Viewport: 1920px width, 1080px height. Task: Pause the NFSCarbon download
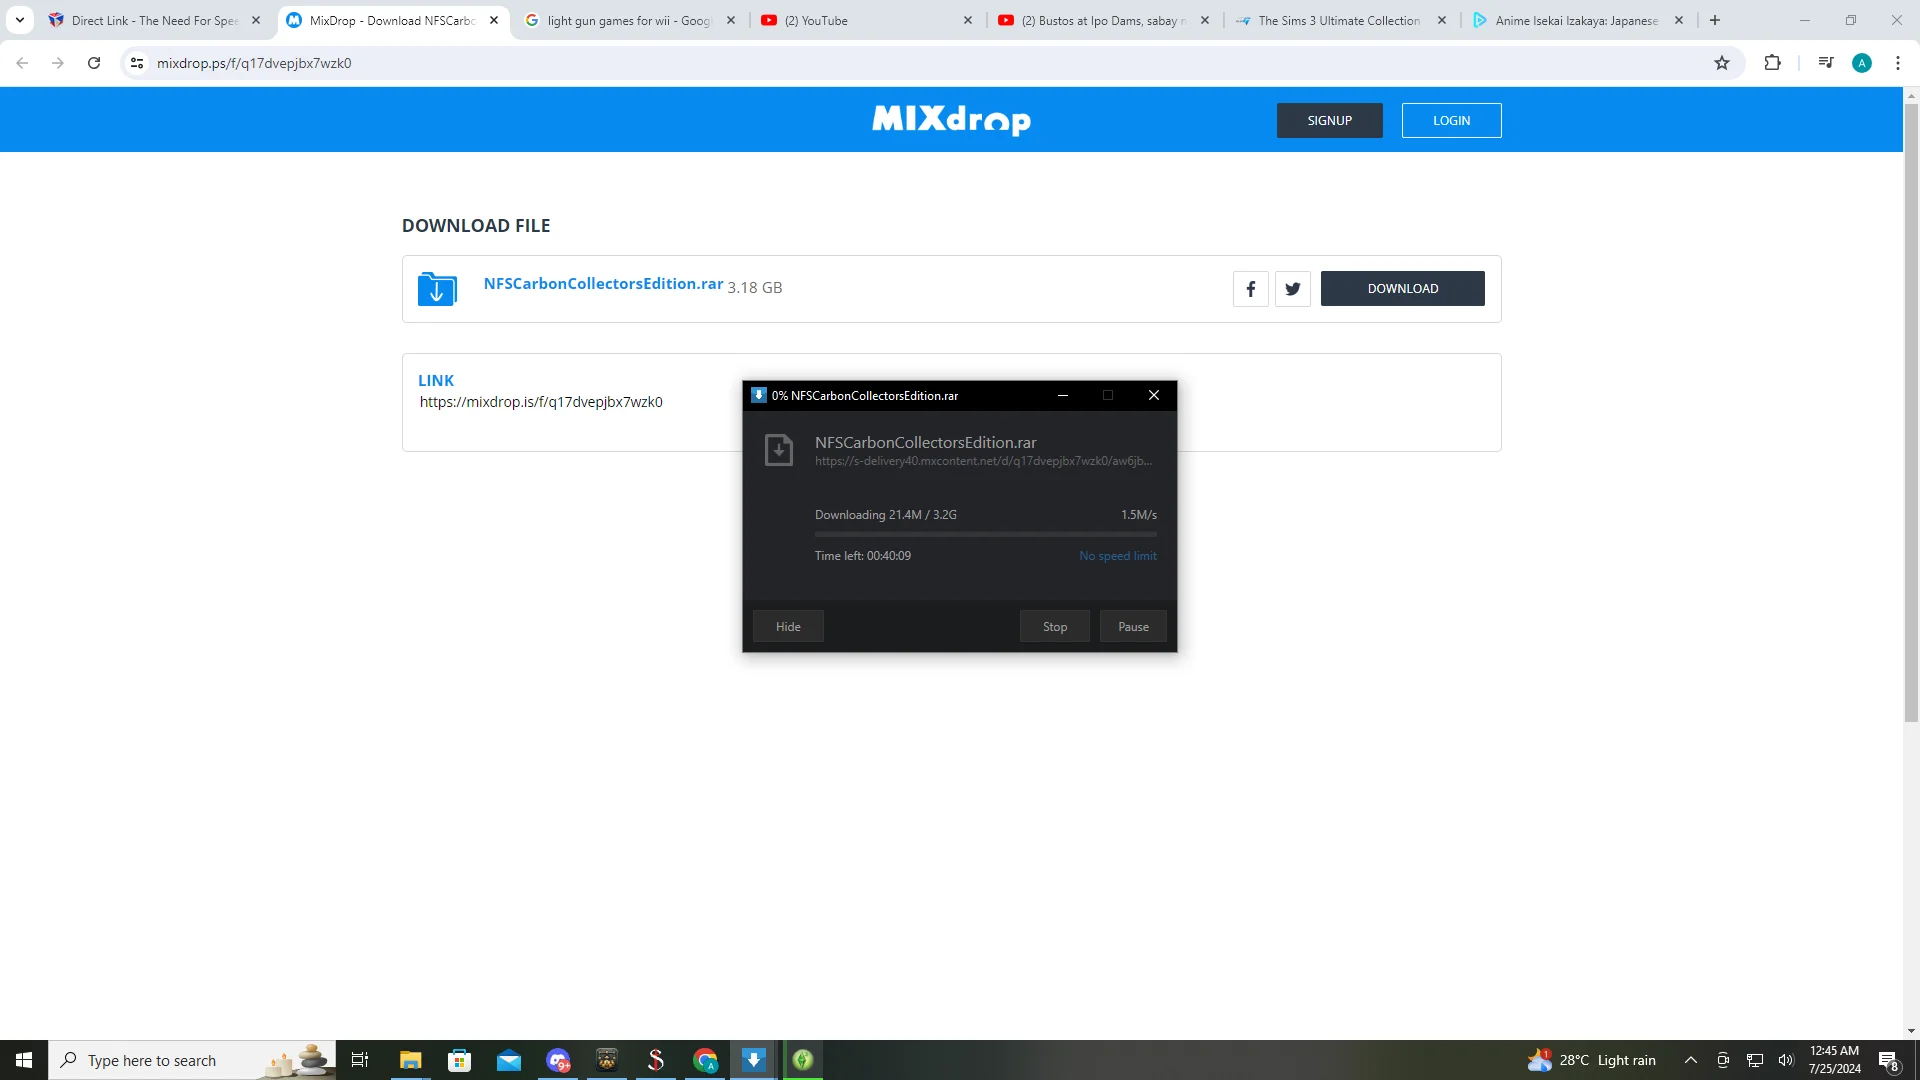(1133, 627)
